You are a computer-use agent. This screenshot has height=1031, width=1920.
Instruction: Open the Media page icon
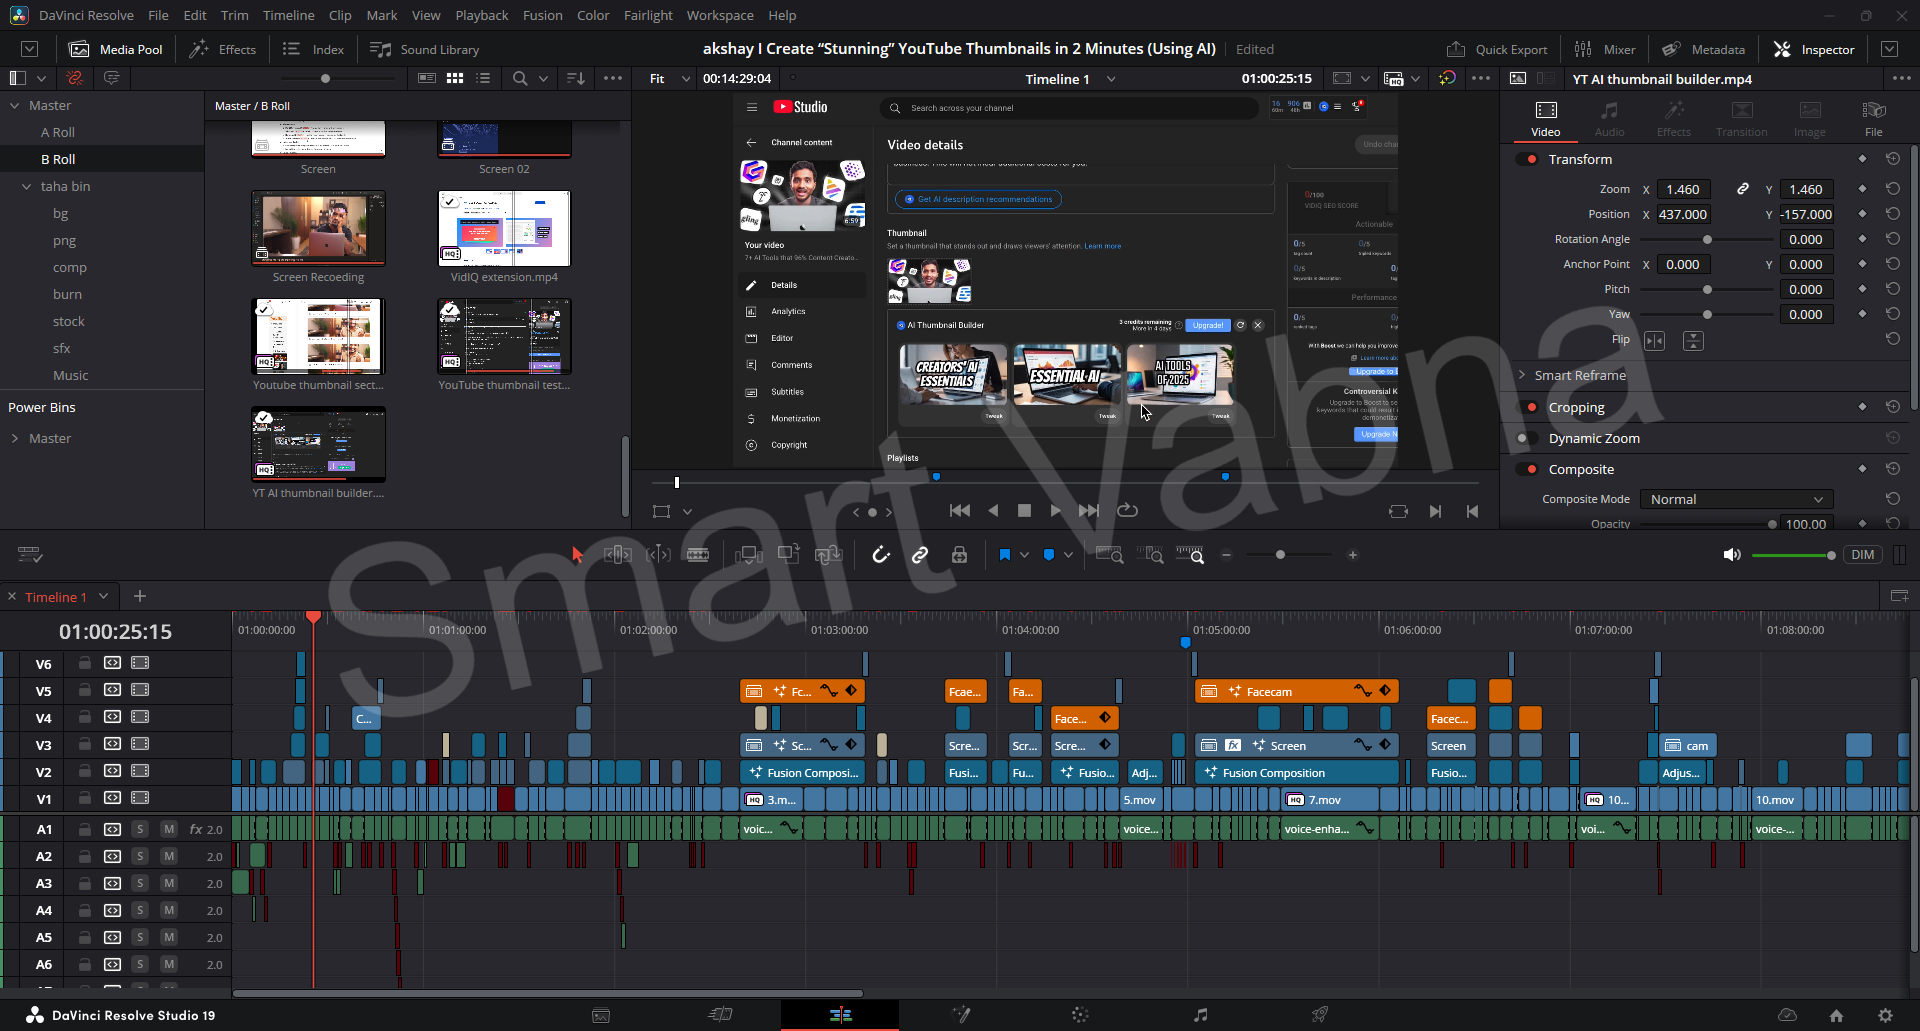pyautogui.click(x=601, y=1015)
